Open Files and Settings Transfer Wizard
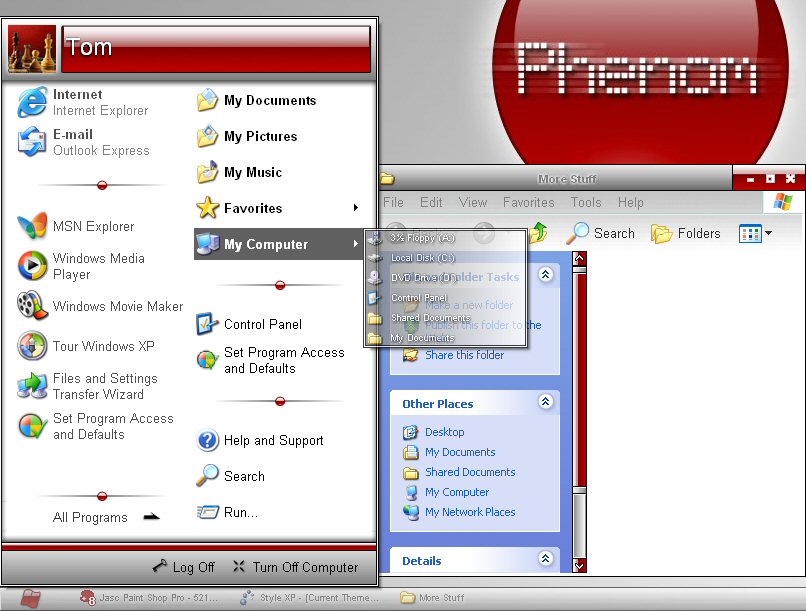 coord(87,386)
